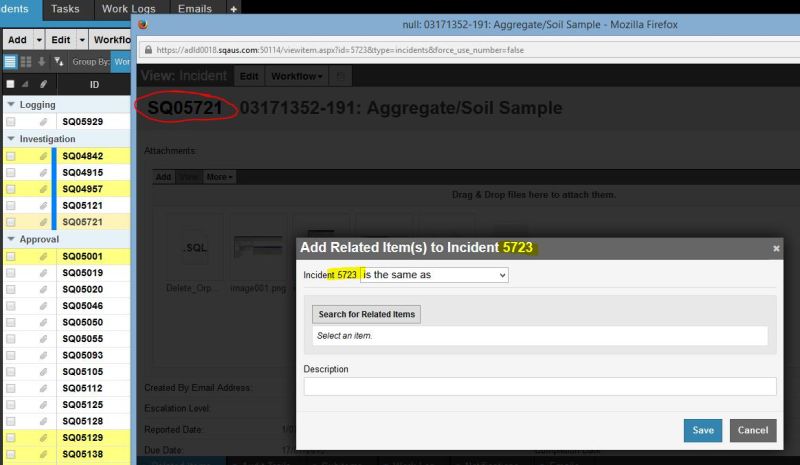The image size is (800, 465).
Task: Click the plus icon to add a tab
Action: (233, 8)
